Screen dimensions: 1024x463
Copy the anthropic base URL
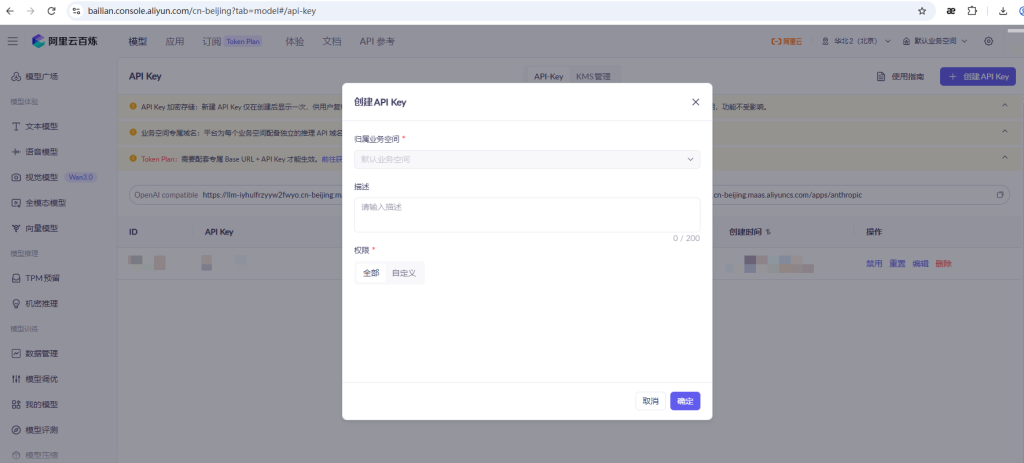click(x=1000, y=195)
